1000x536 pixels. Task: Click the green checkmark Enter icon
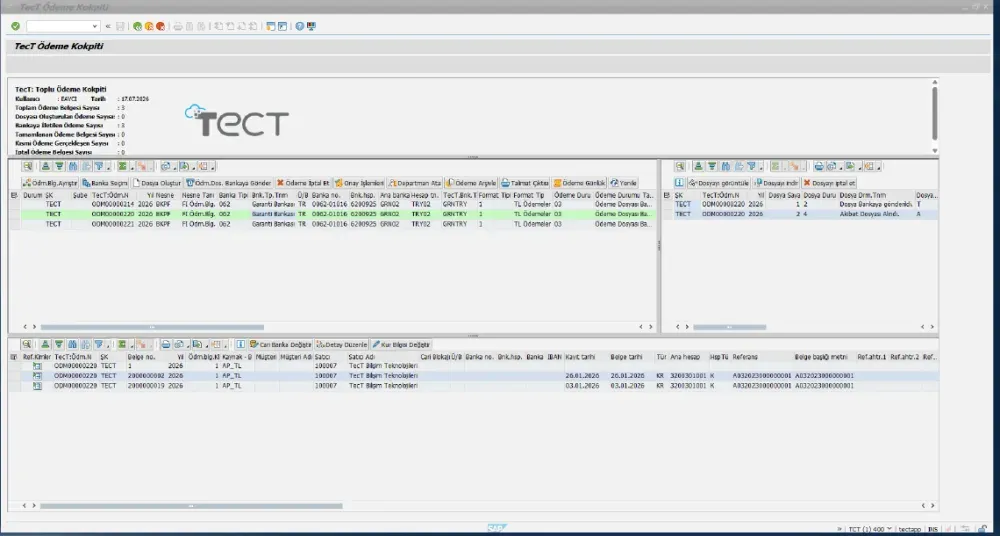click(15, 26)
